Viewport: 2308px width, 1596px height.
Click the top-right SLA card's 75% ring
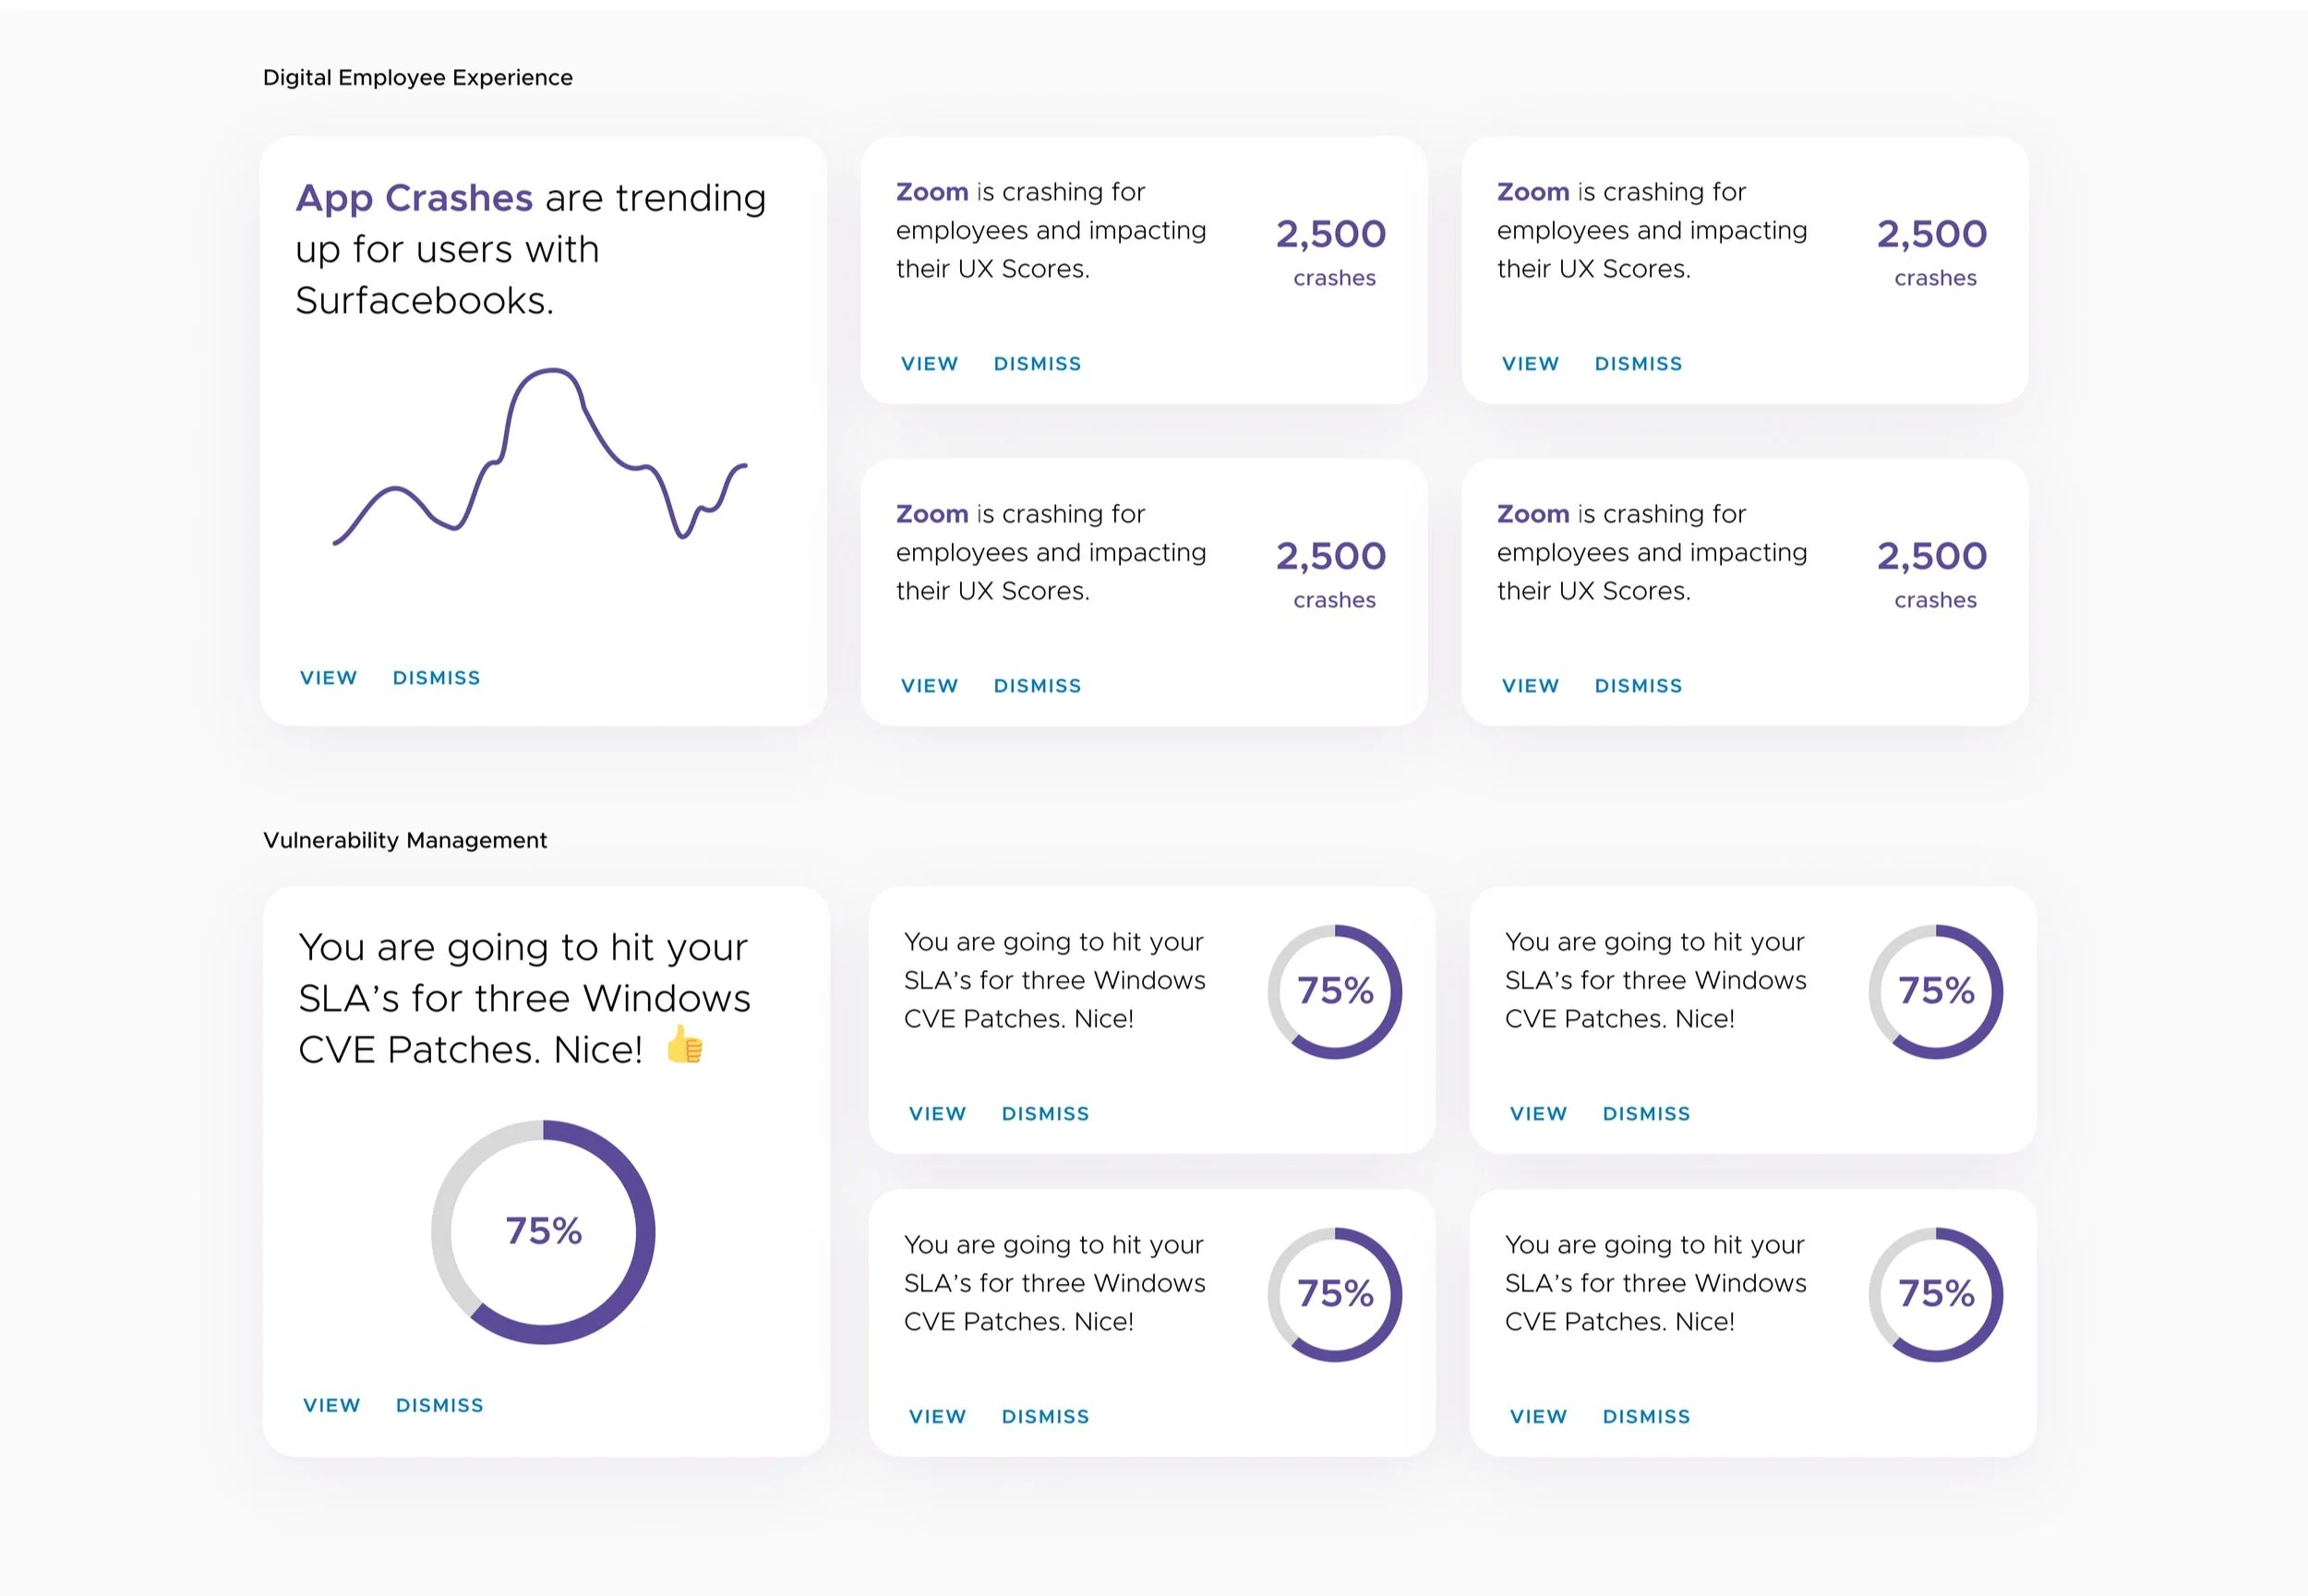pyautogui.click(x=1935, y=991)
